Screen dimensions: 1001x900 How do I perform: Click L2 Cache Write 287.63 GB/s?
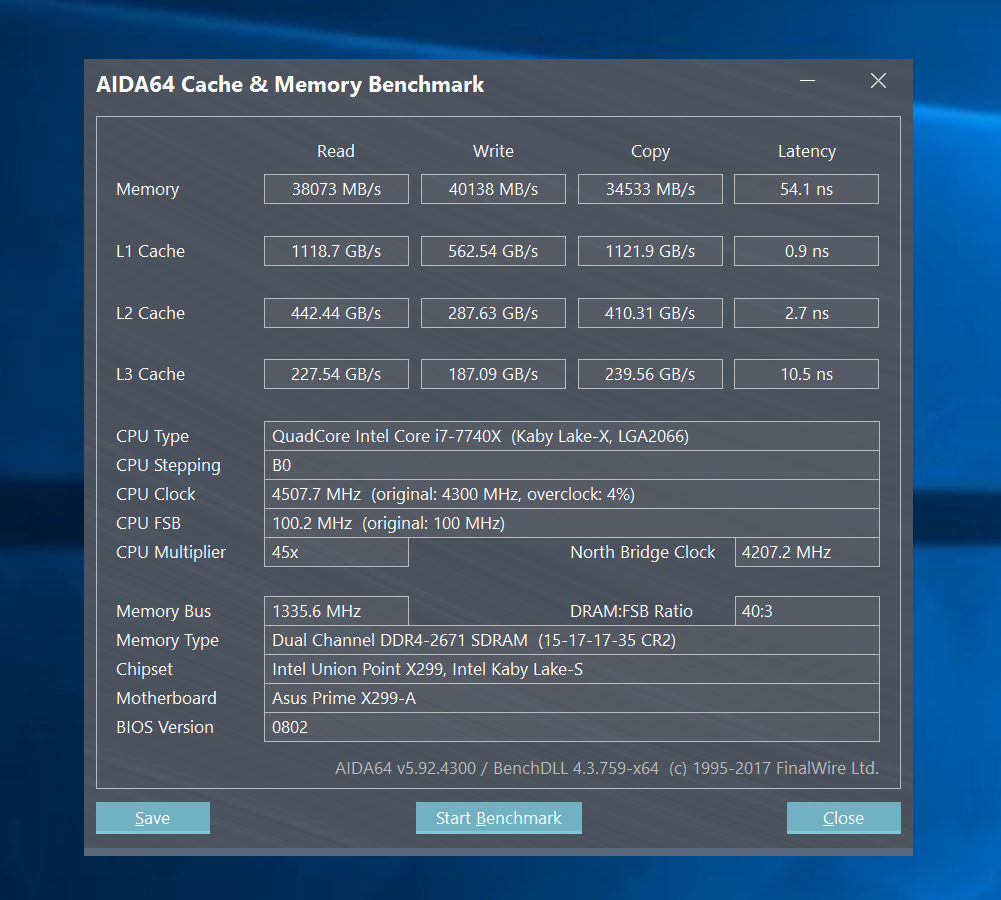click(493, 313)
